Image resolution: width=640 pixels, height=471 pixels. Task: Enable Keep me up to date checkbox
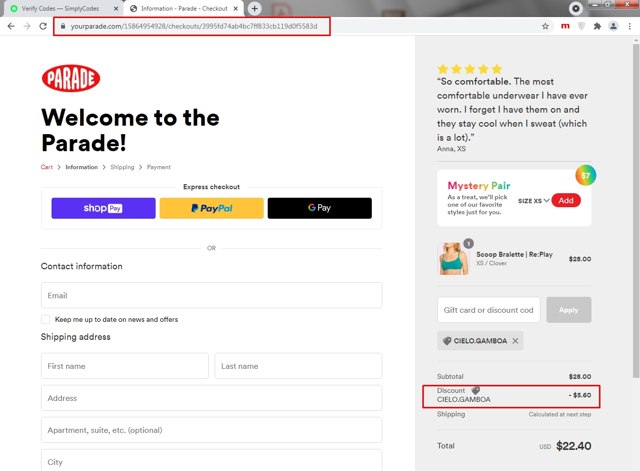pyautogui.click(x=46, y=319)
